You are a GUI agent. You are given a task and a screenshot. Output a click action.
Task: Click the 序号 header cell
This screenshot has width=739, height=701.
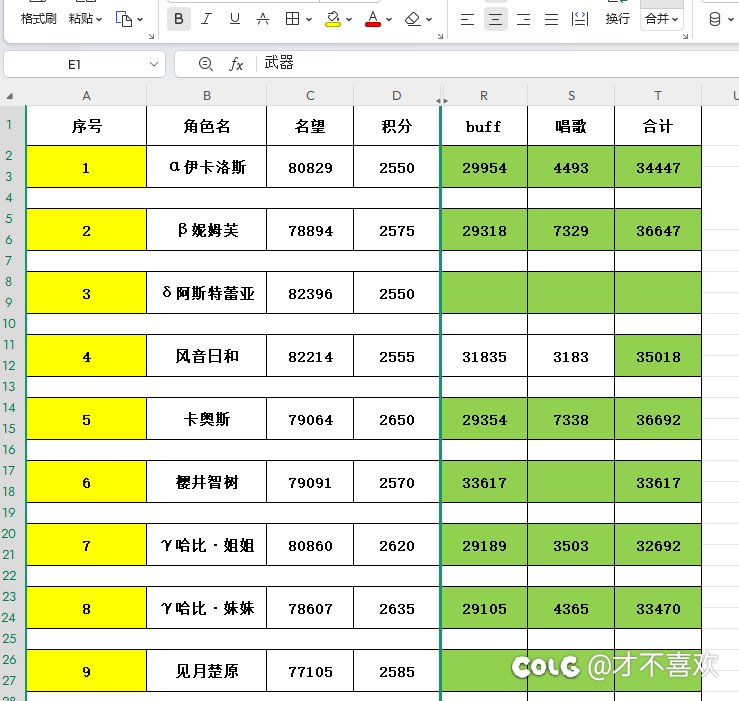[x=86, y=126]
